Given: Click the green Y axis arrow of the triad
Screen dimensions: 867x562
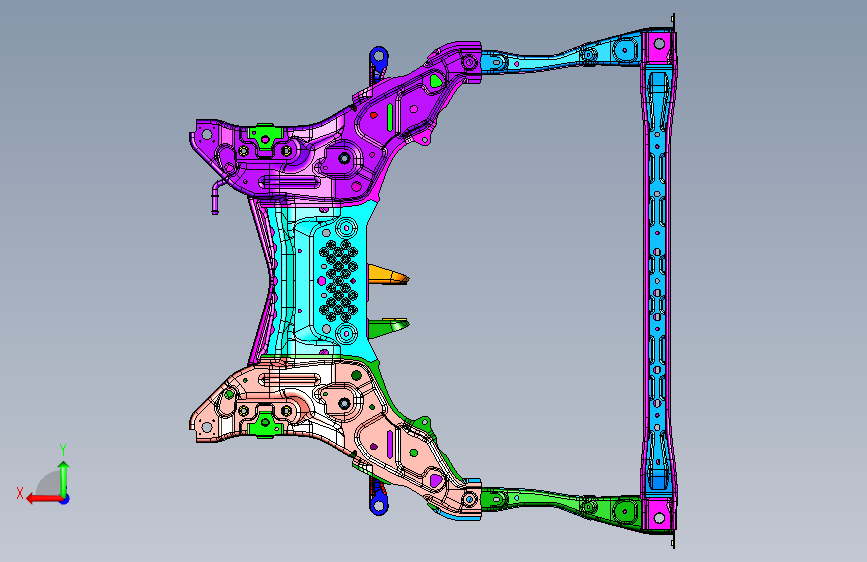Looking at the screenshot, I should 64,478.
